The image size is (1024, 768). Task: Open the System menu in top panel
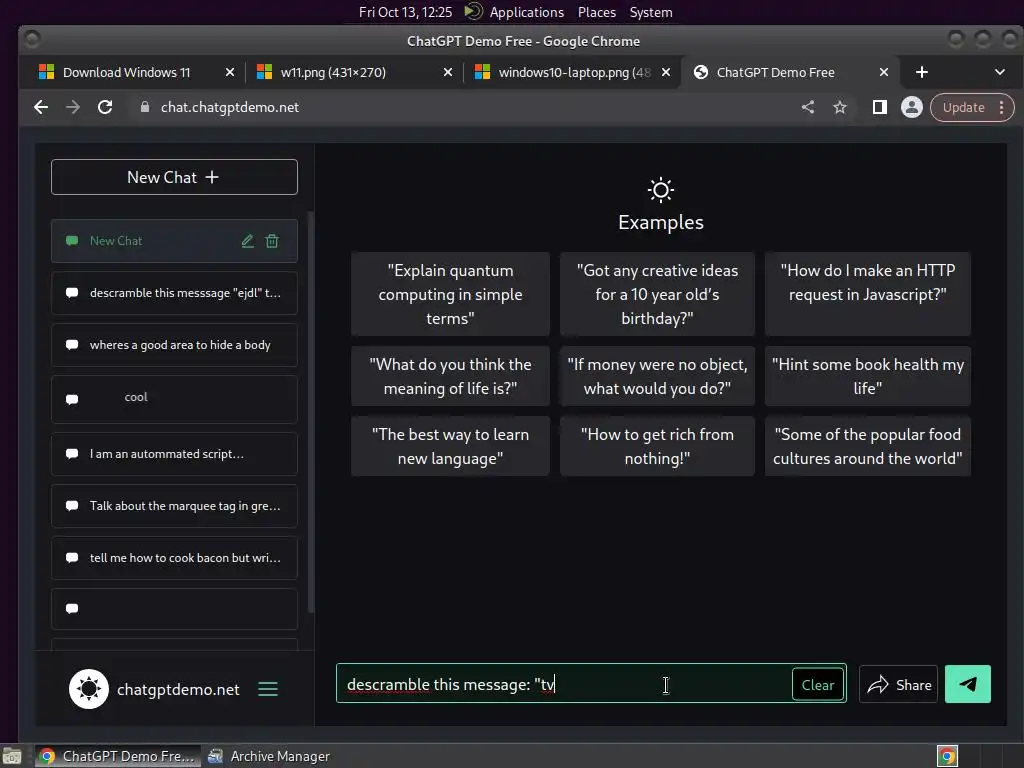click(x=650, y=12)
